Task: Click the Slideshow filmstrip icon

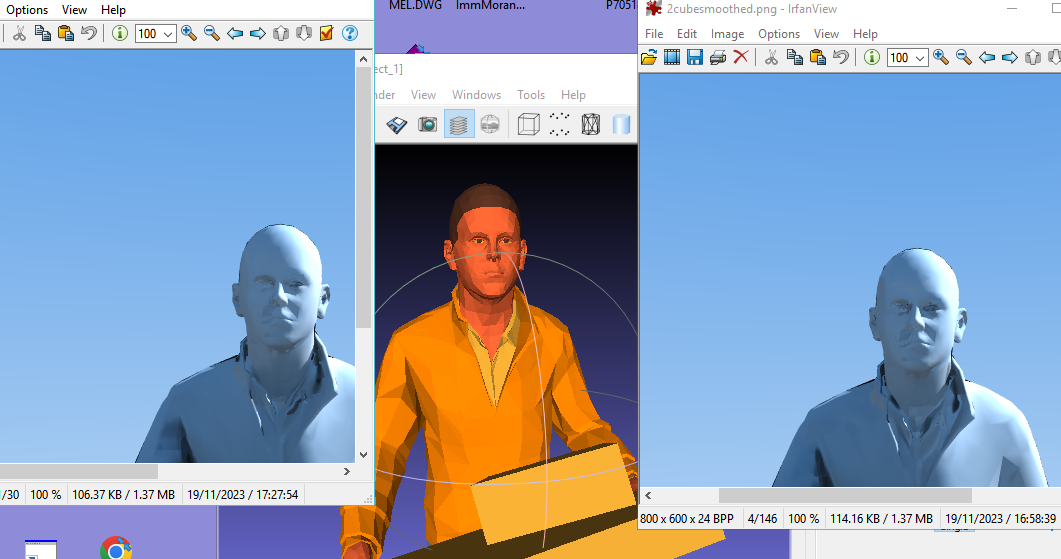Action: coord(672,58)
